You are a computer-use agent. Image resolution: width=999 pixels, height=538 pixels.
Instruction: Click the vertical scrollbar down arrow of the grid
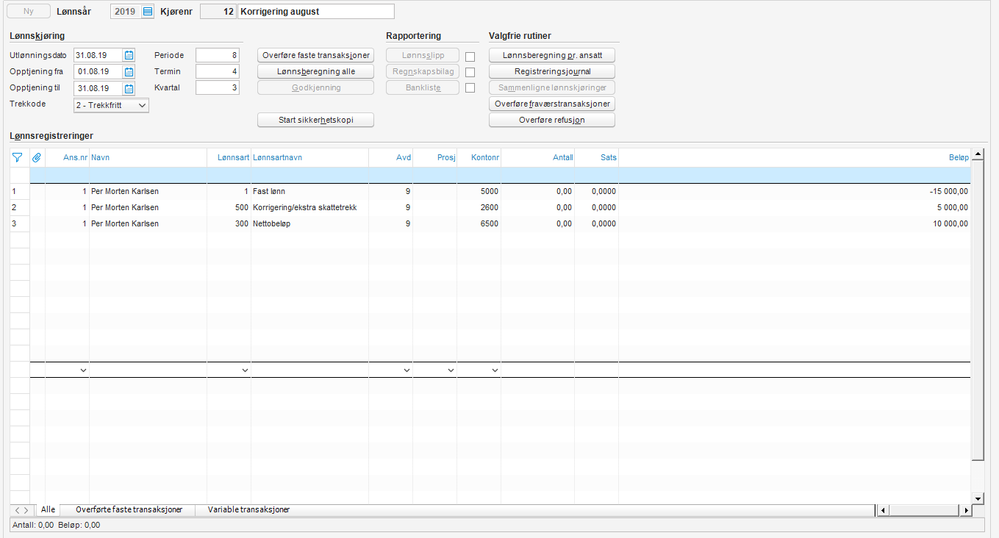pyautogui.click(x=978, y=498)
